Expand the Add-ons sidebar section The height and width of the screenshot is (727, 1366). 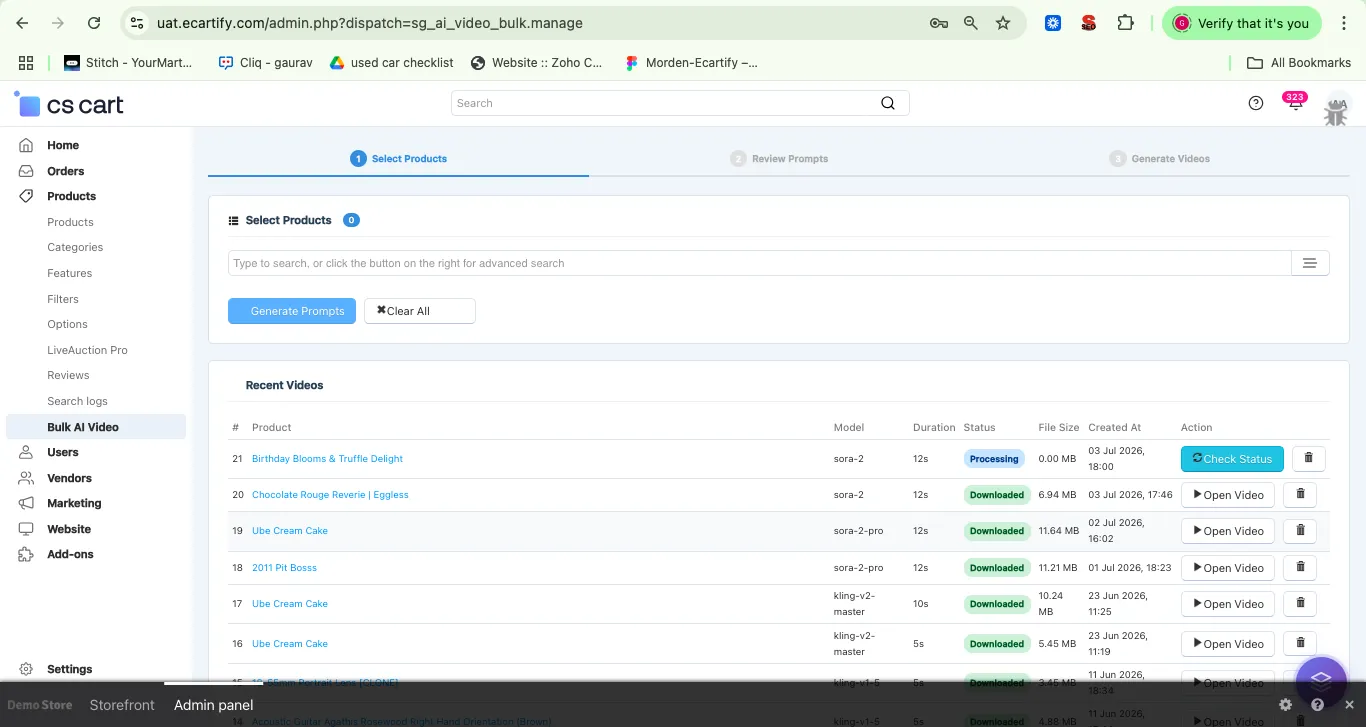[70, 554]
